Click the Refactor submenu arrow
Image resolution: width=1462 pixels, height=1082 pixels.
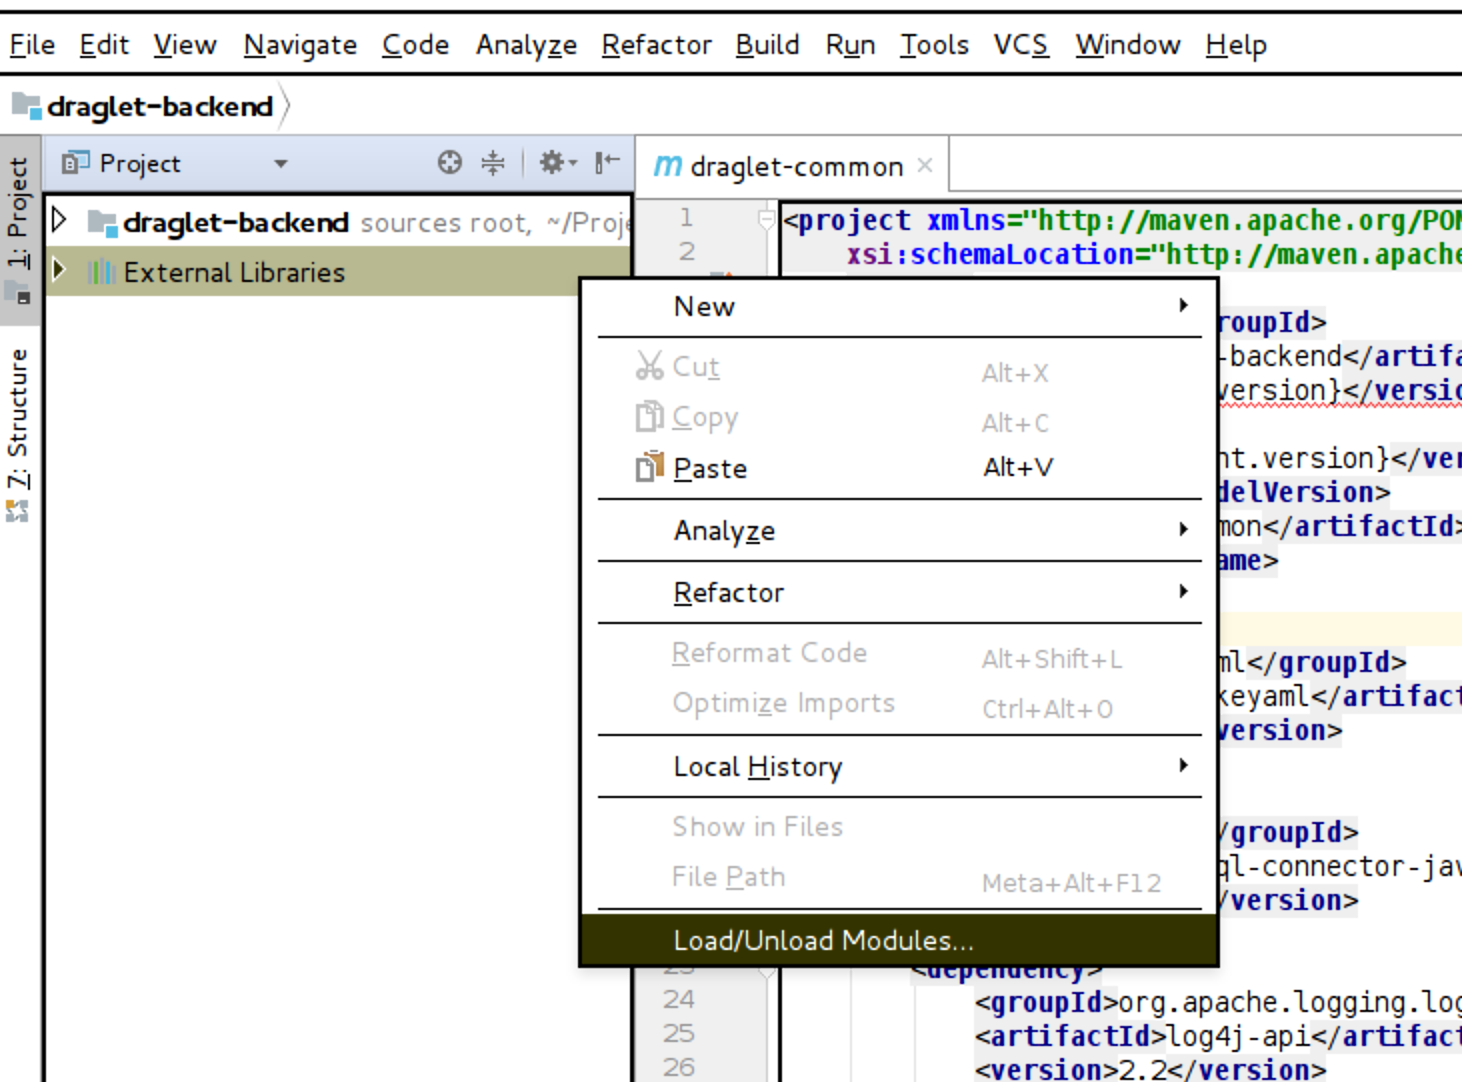tap(1184, 591)
